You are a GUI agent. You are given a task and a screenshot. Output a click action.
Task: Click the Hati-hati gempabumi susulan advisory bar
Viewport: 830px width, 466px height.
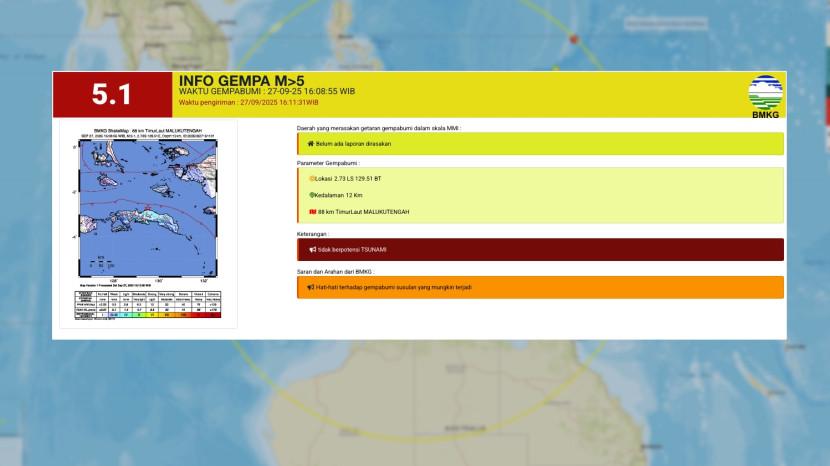point(540,287)
